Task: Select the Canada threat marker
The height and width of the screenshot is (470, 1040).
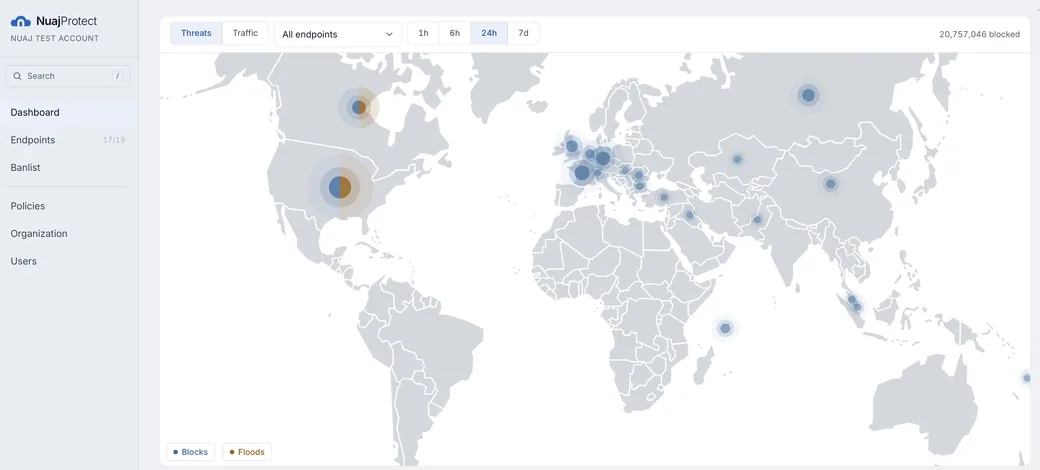Action: [359, 107]
